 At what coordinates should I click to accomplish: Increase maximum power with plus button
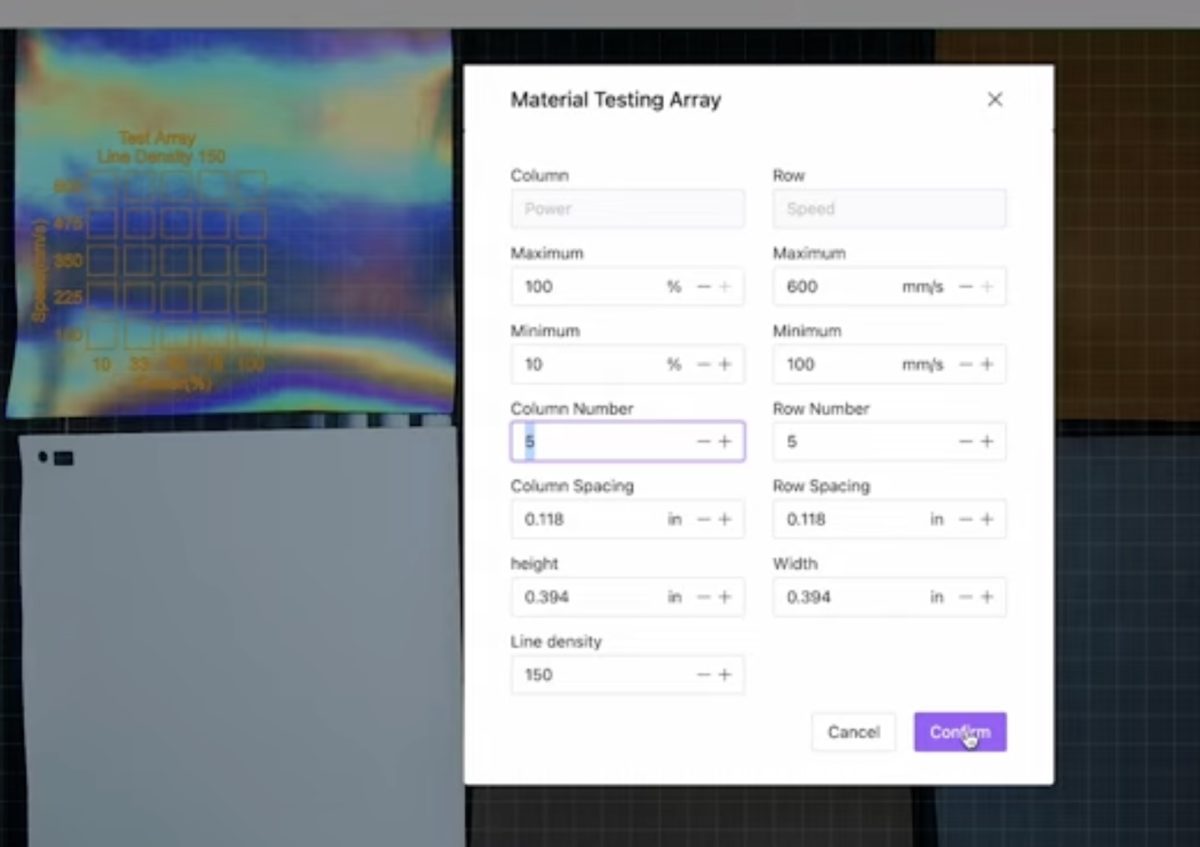[x=725, y=287]
